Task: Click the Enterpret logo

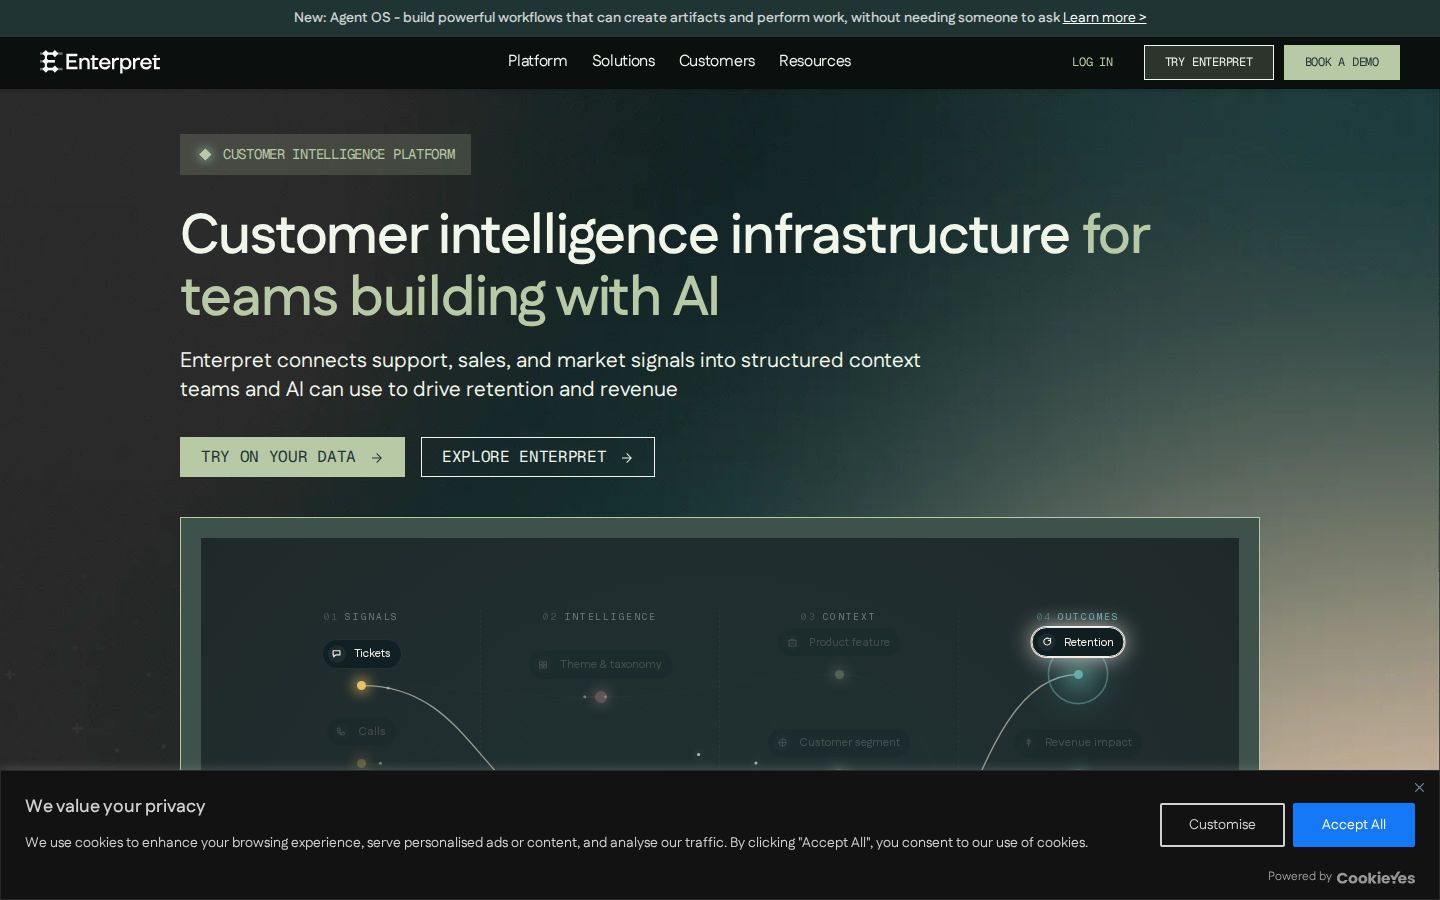Action: [100, 62]
